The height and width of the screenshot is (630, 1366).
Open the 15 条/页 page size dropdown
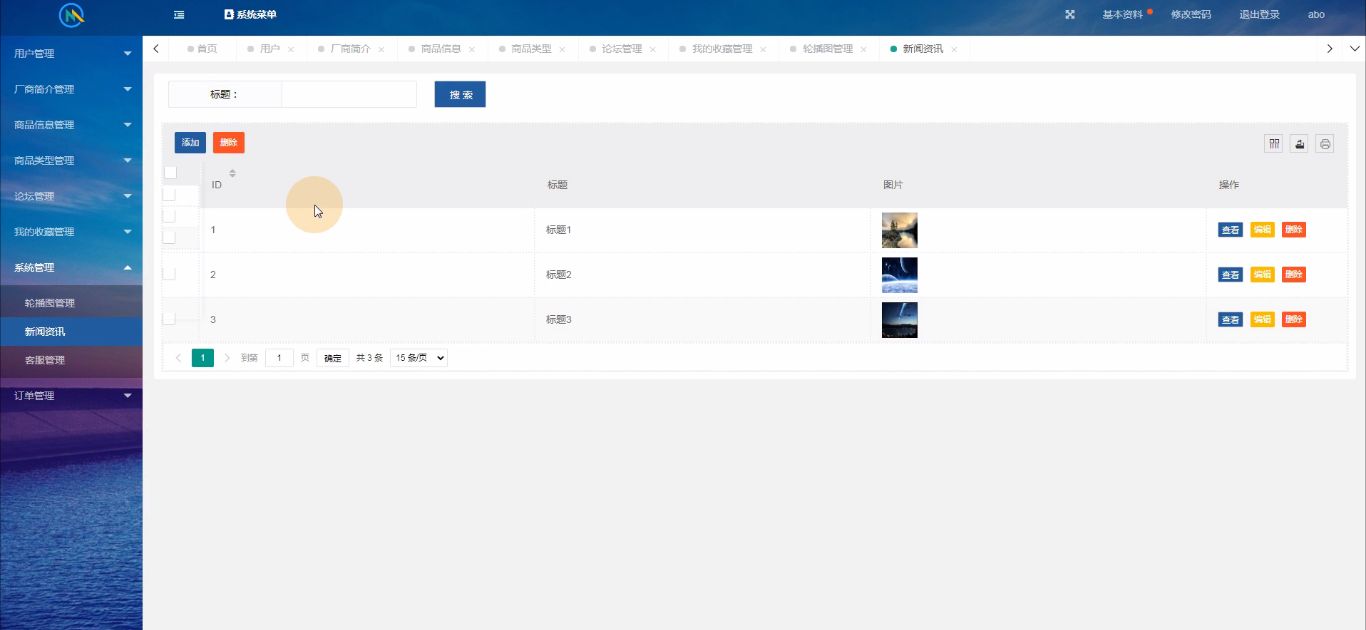pyautogui.click(x=419, y=357)
